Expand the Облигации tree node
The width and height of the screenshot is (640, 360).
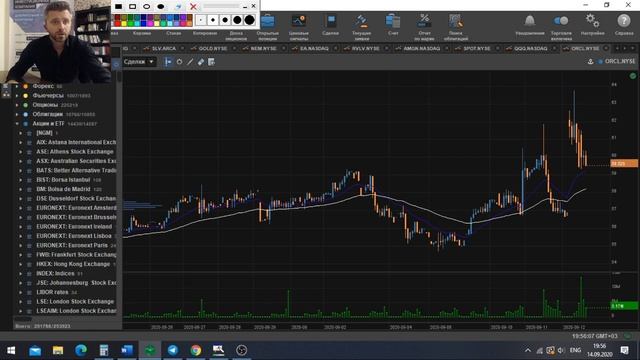click(x=17, y=114)
